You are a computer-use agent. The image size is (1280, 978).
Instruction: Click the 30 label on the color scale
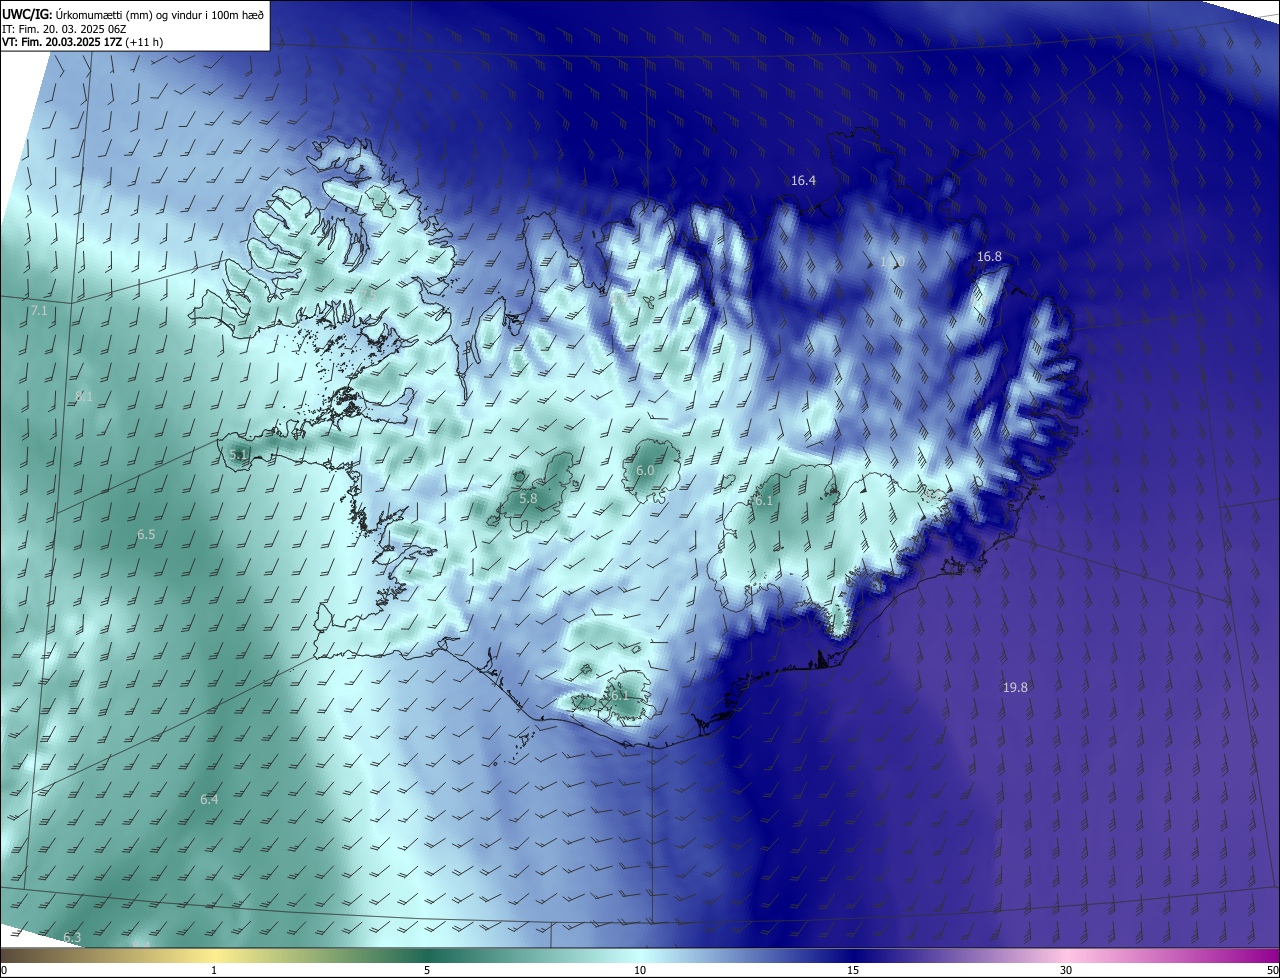1066,970
